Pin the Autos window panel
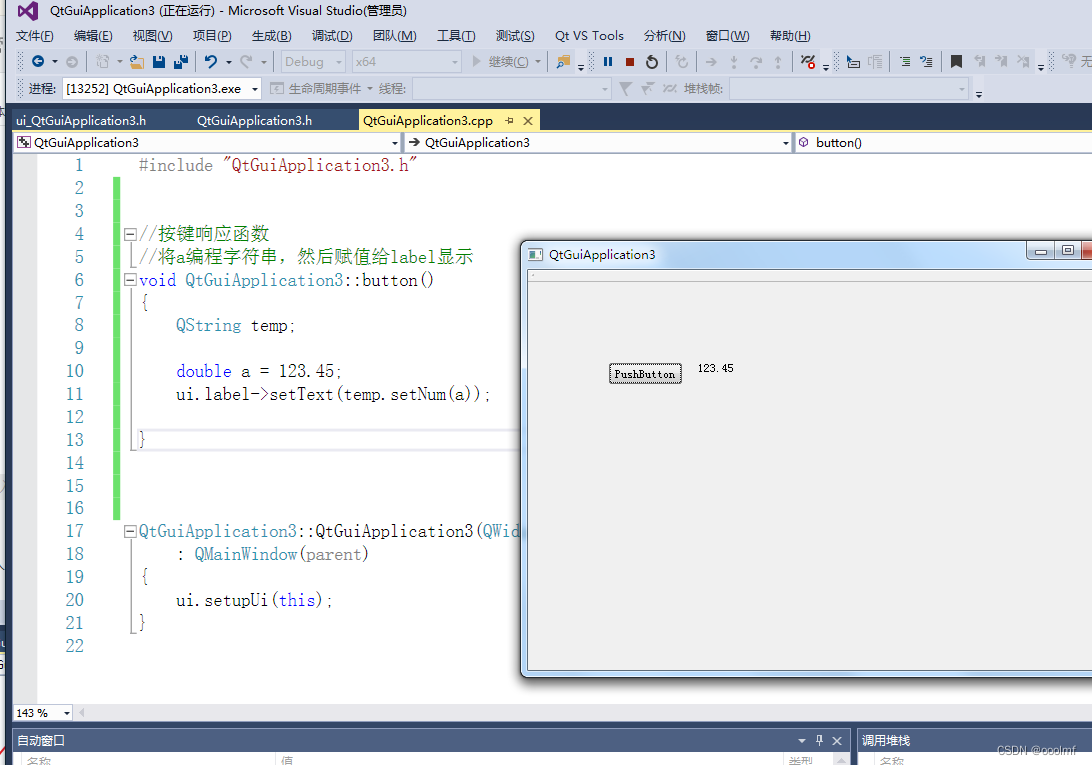This screenshot has width=1092, height=765. pyautogui.click(x=819, y=741)
